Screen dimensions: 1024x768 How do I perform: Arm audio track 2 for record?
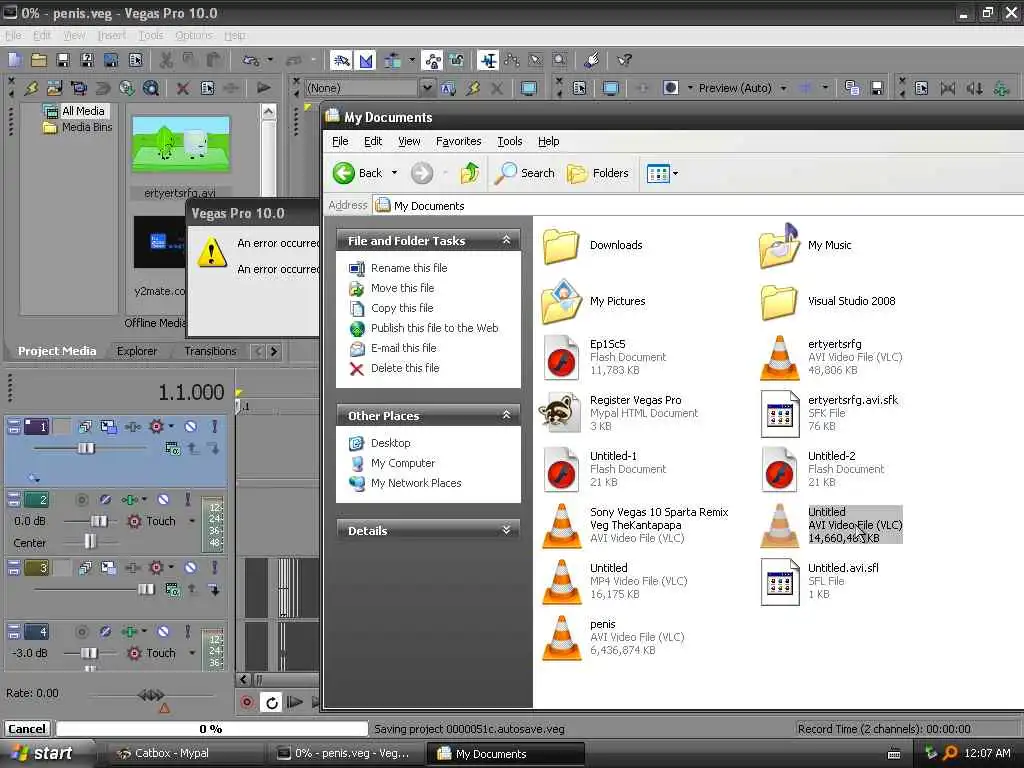[82, 500]
